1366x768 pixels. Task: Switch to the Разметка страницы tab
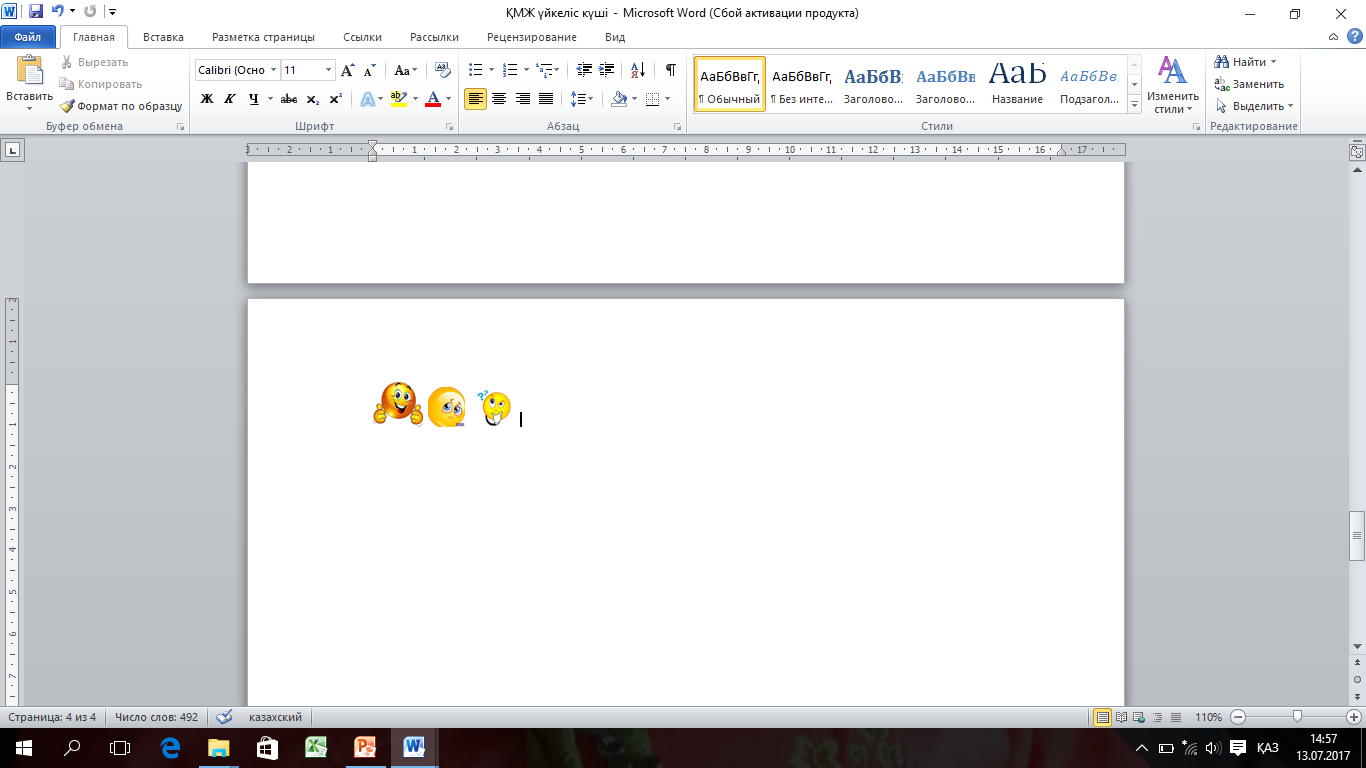(263, 37)
